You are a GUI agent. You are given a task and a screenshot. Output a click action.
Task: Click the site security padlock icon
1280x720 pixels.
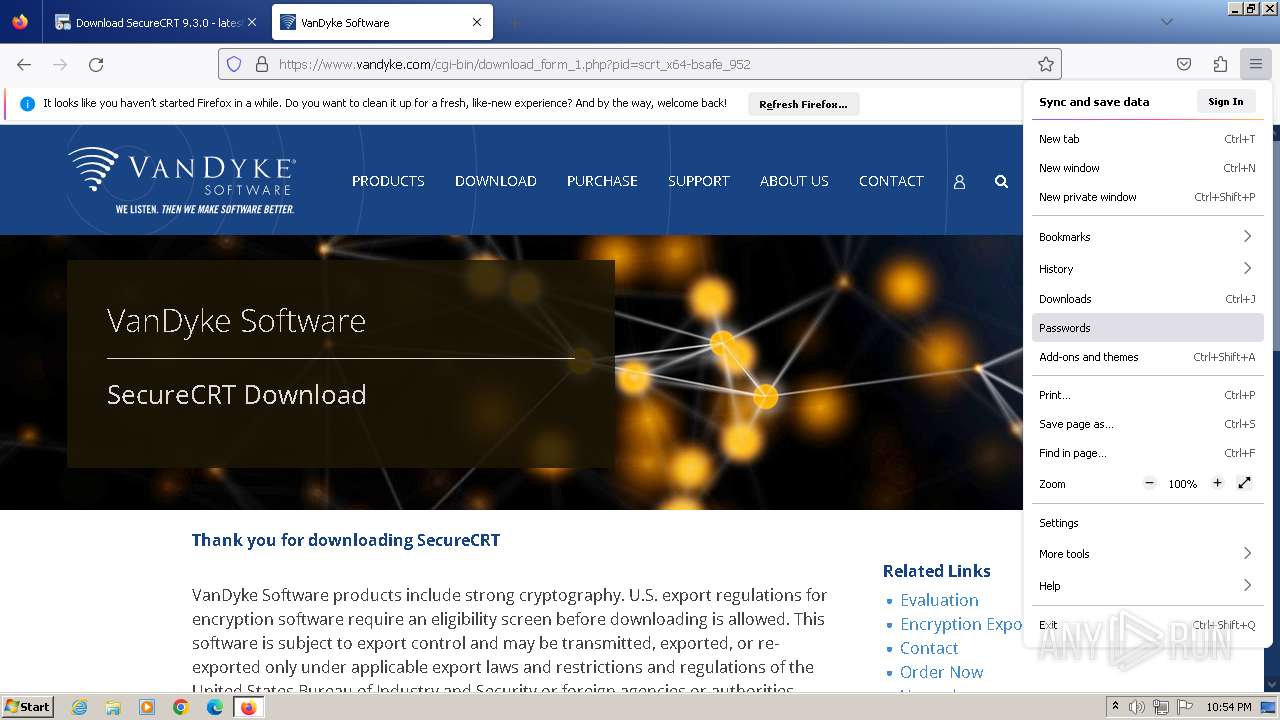(262, 64)
